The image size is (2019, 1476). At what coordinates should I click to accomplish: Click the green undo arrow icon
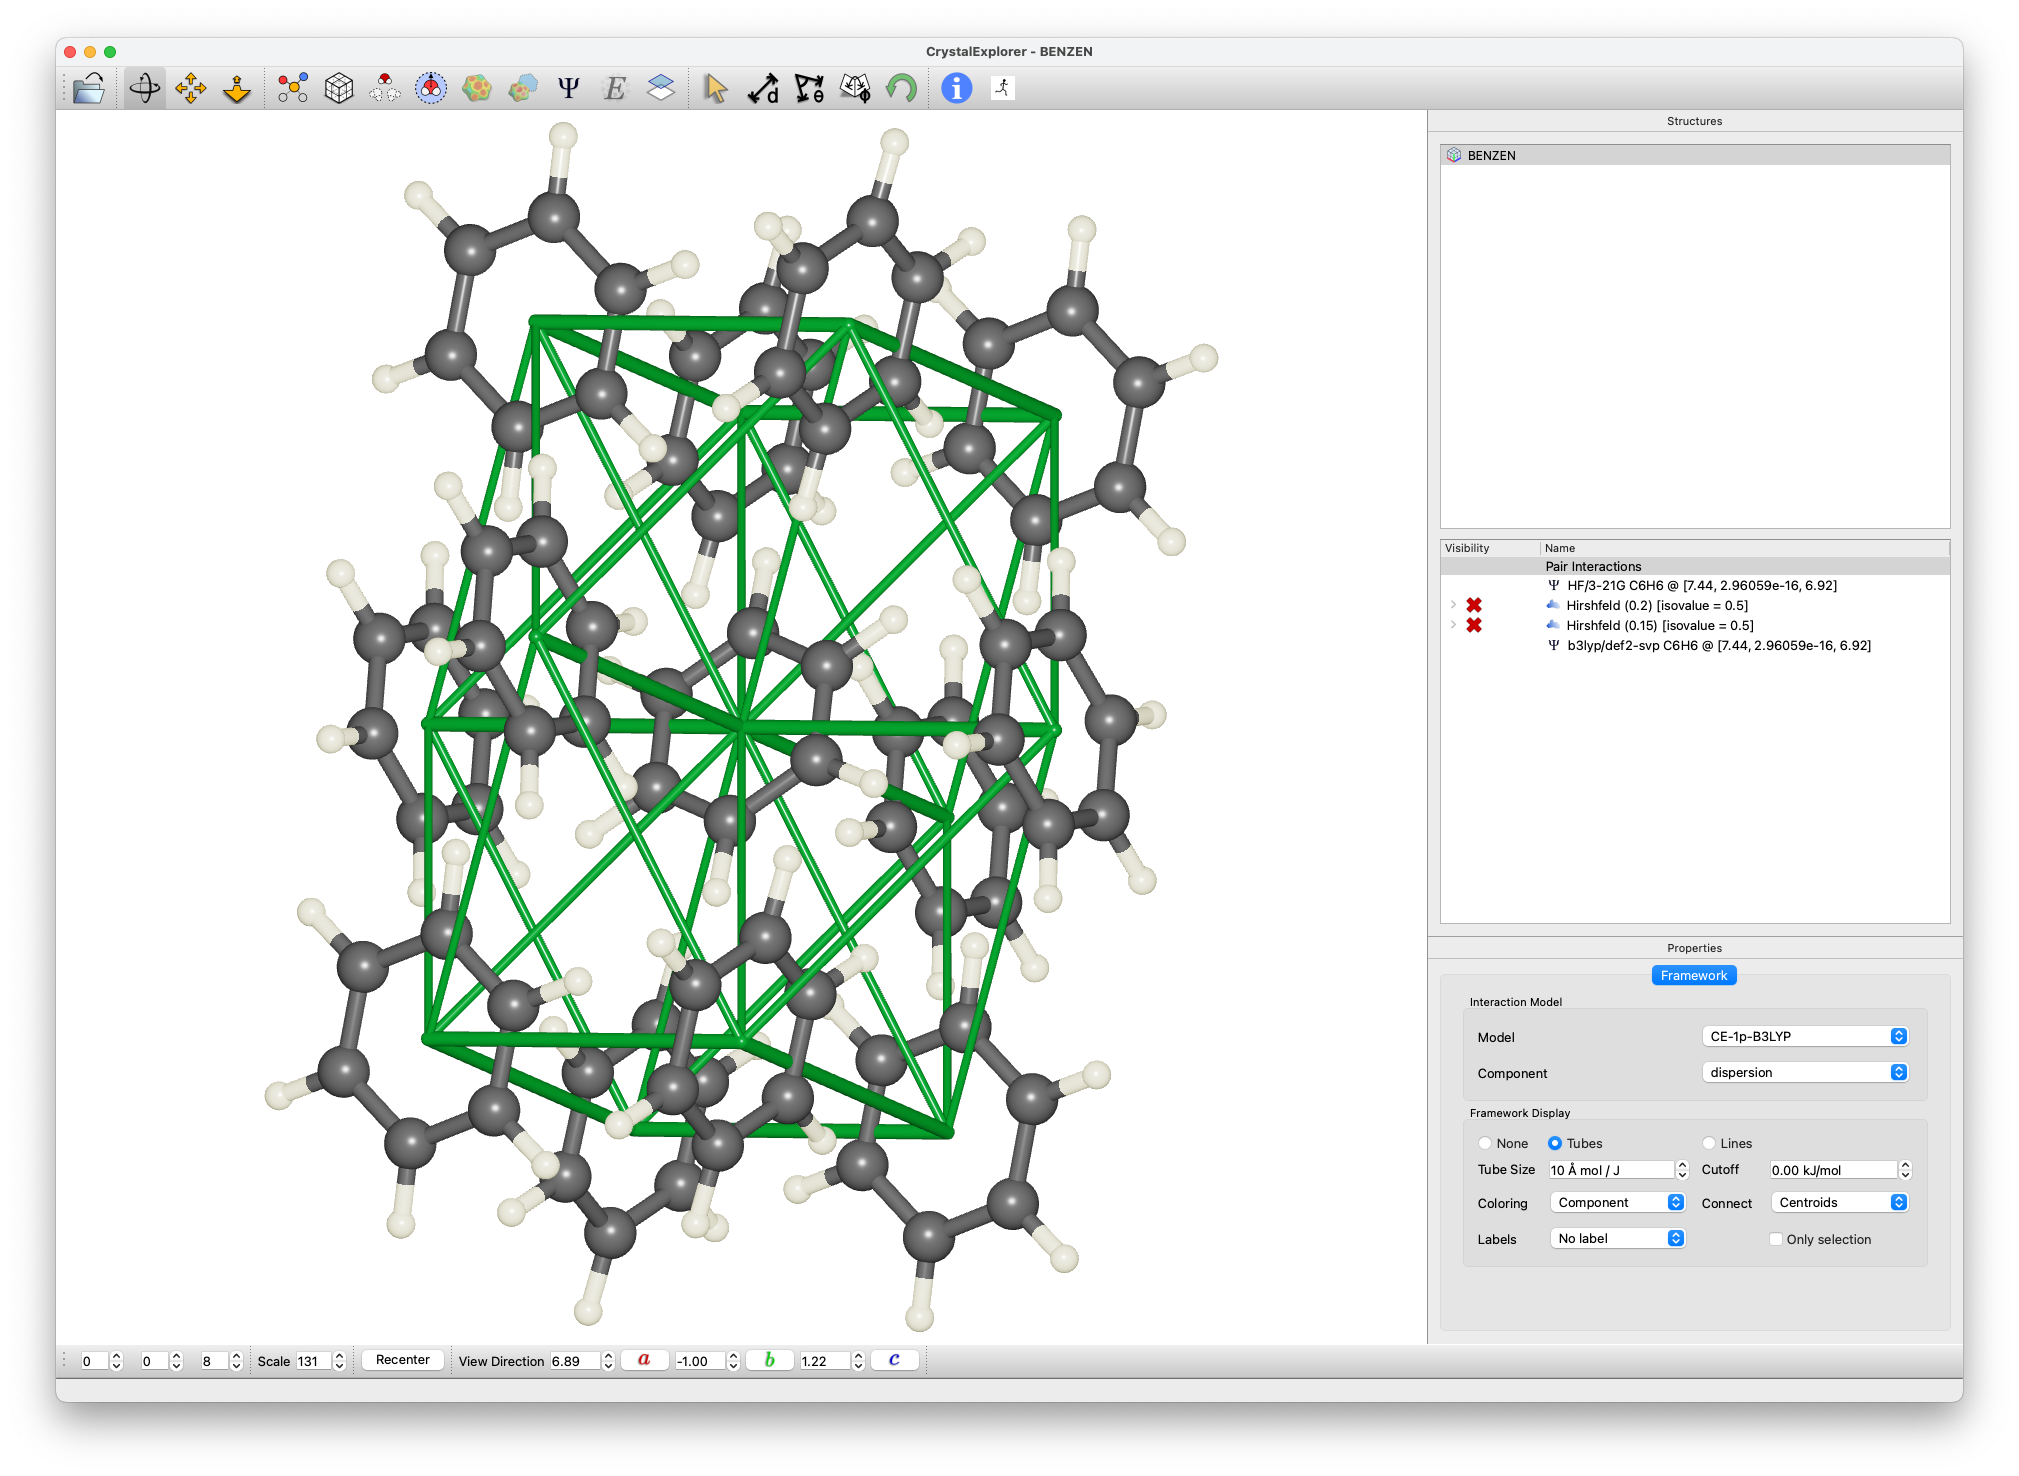(901, 89)
